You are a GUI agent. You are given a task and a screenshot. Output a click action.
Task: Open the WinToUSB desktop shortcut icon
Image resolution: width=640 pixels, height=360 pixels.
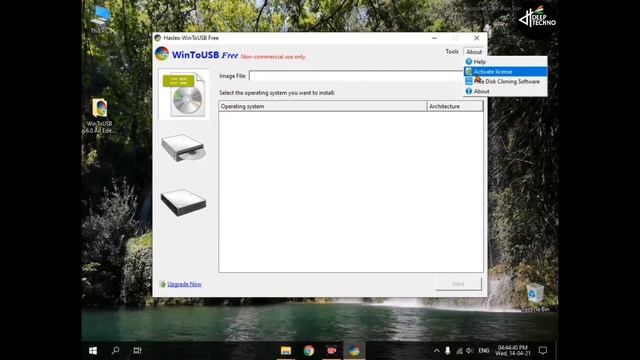(99, 116)
